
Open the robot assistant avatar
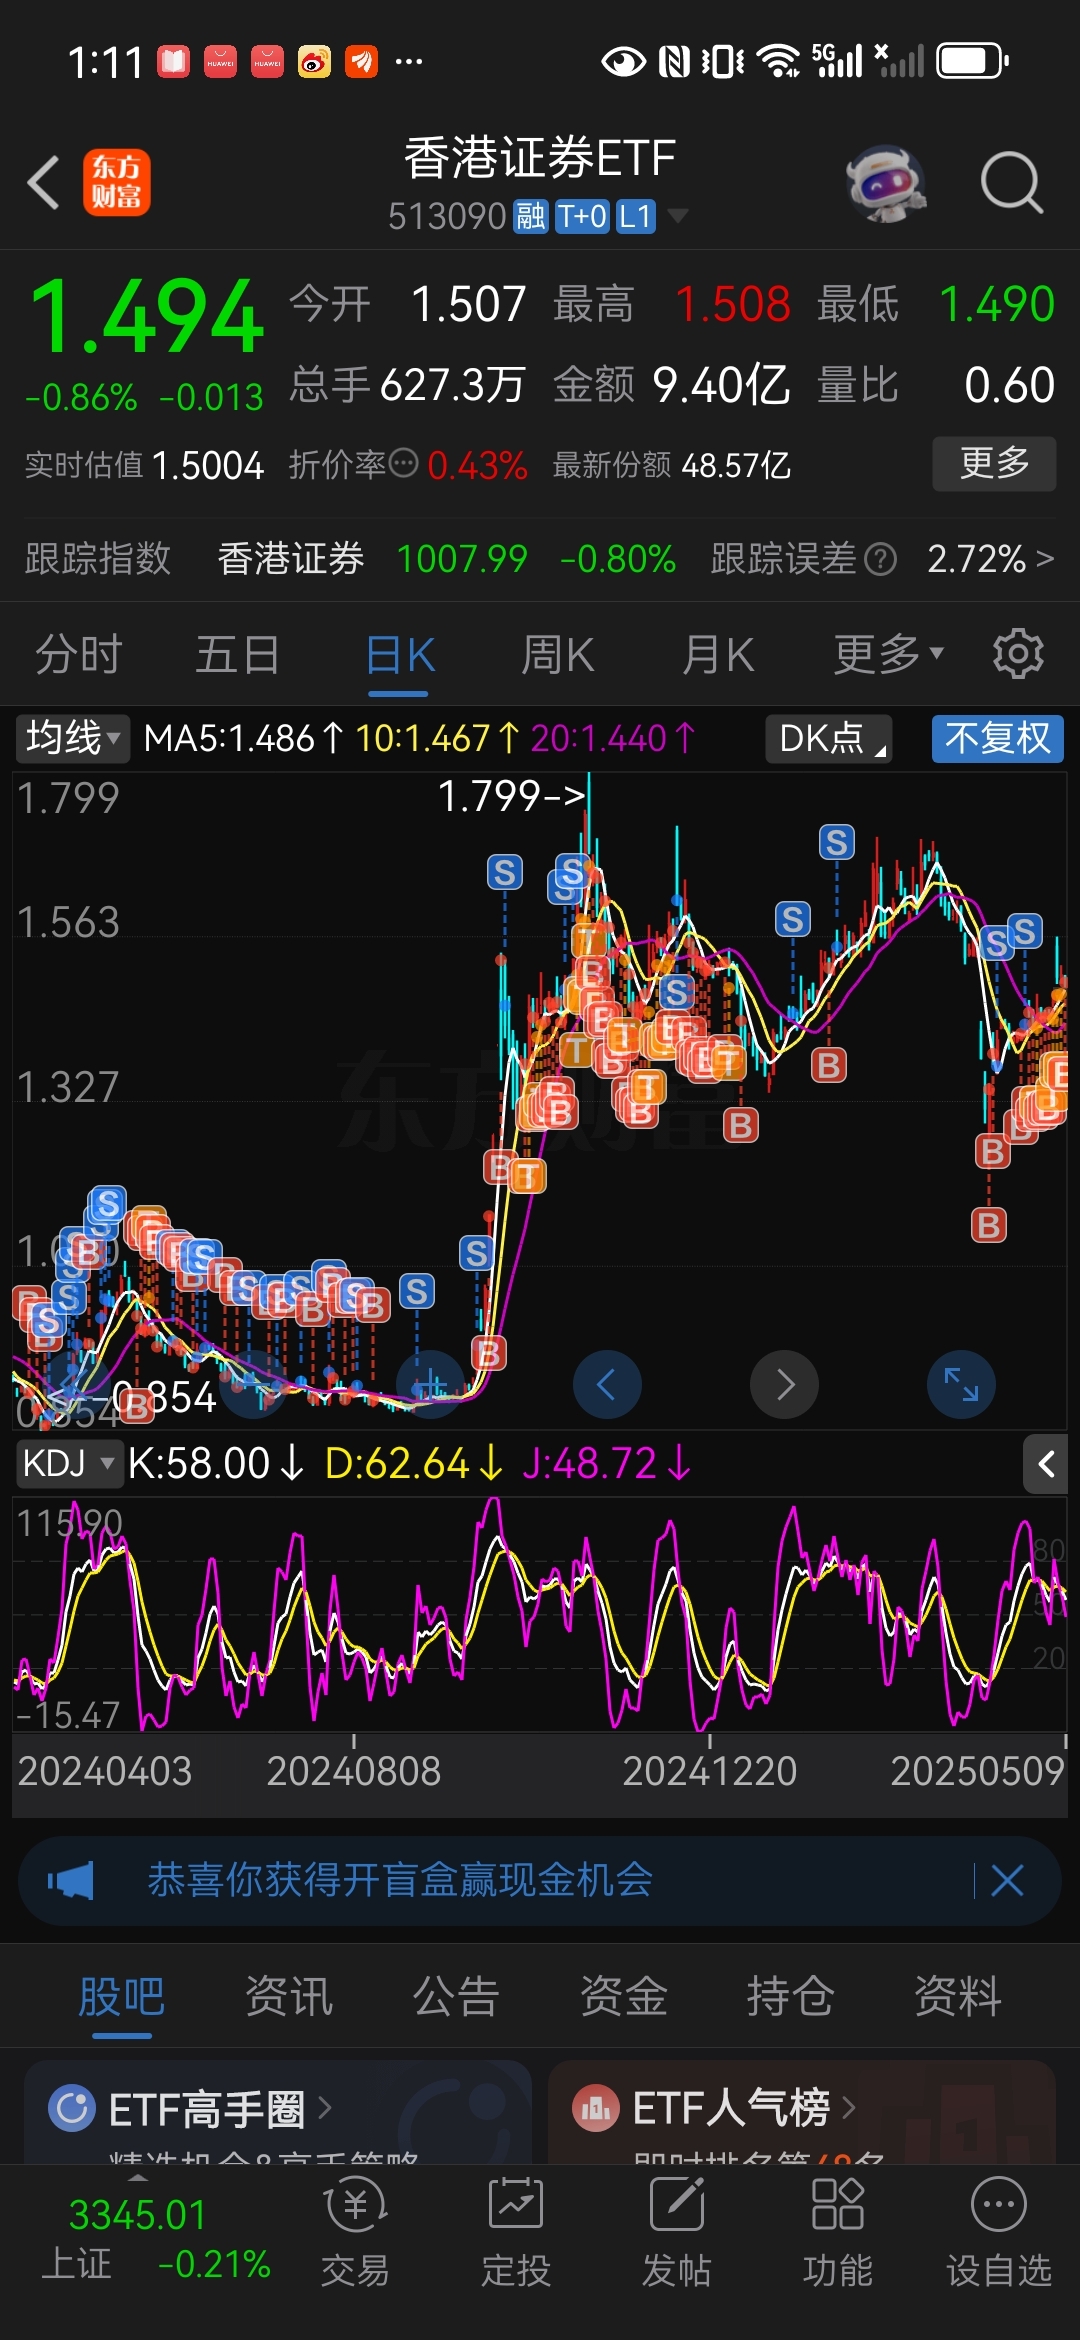[x=886, y=183]
